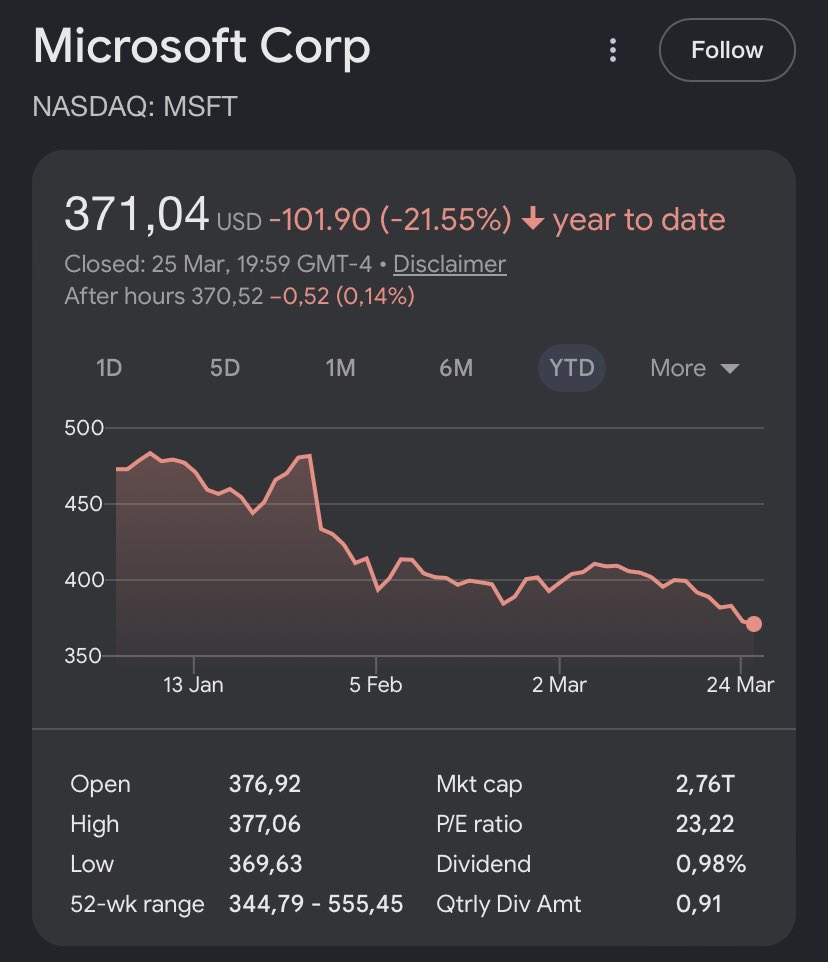This screenshot has height=962, width=828.
Task: Click the 450 y-axis label
Action: 84,504
